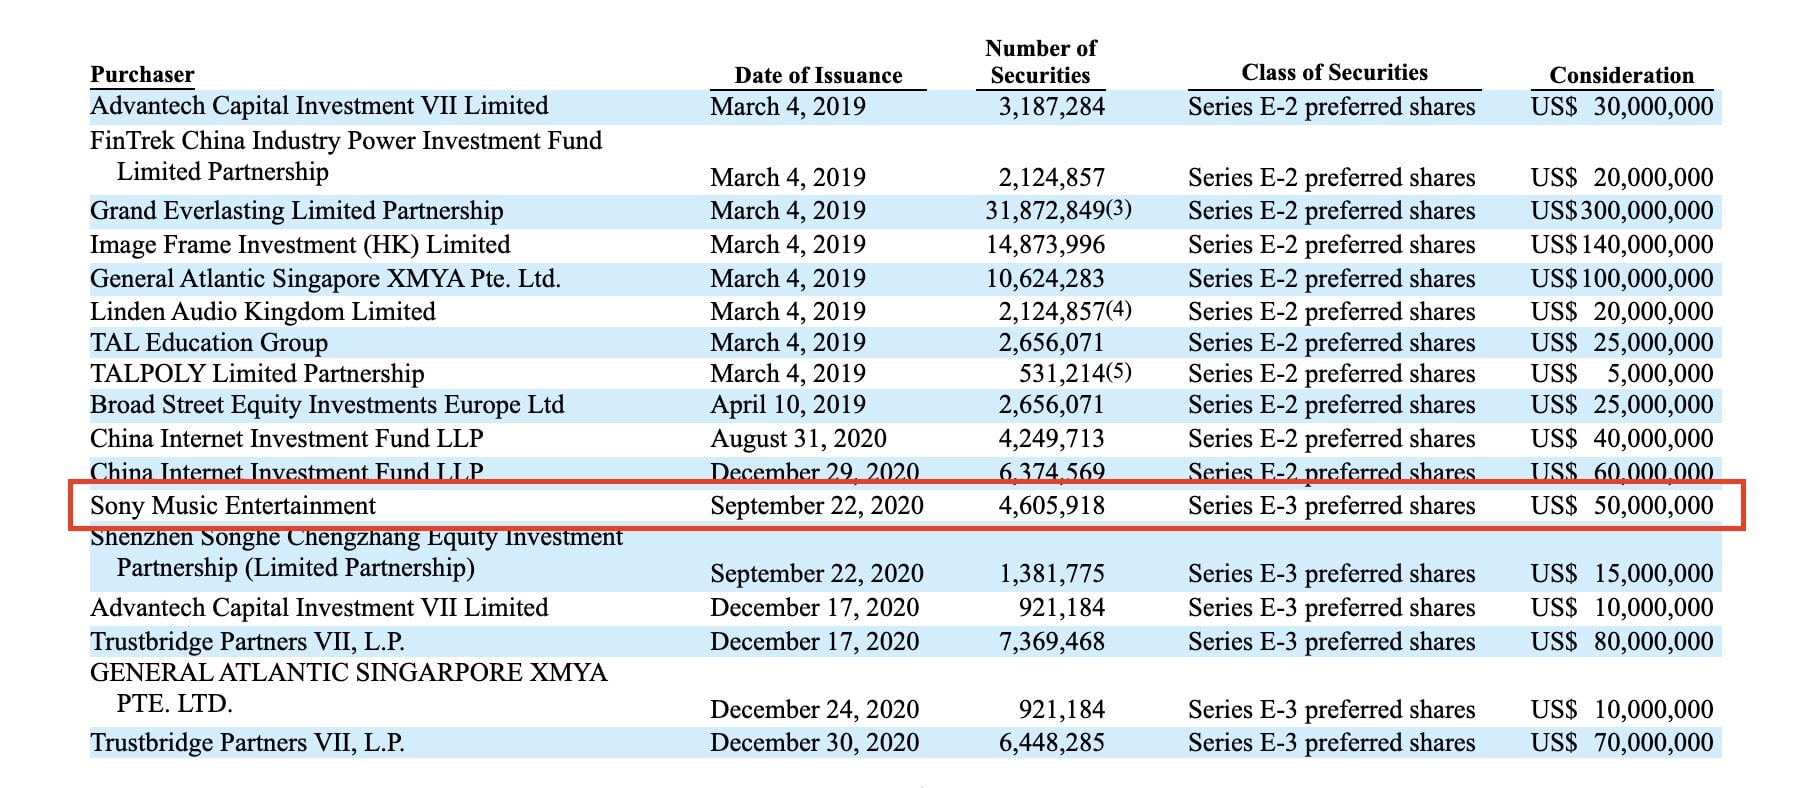Select the Sony Music Entertainment purchaser cell
This screenshot has width=1800, height=788.
pos(233,506)
